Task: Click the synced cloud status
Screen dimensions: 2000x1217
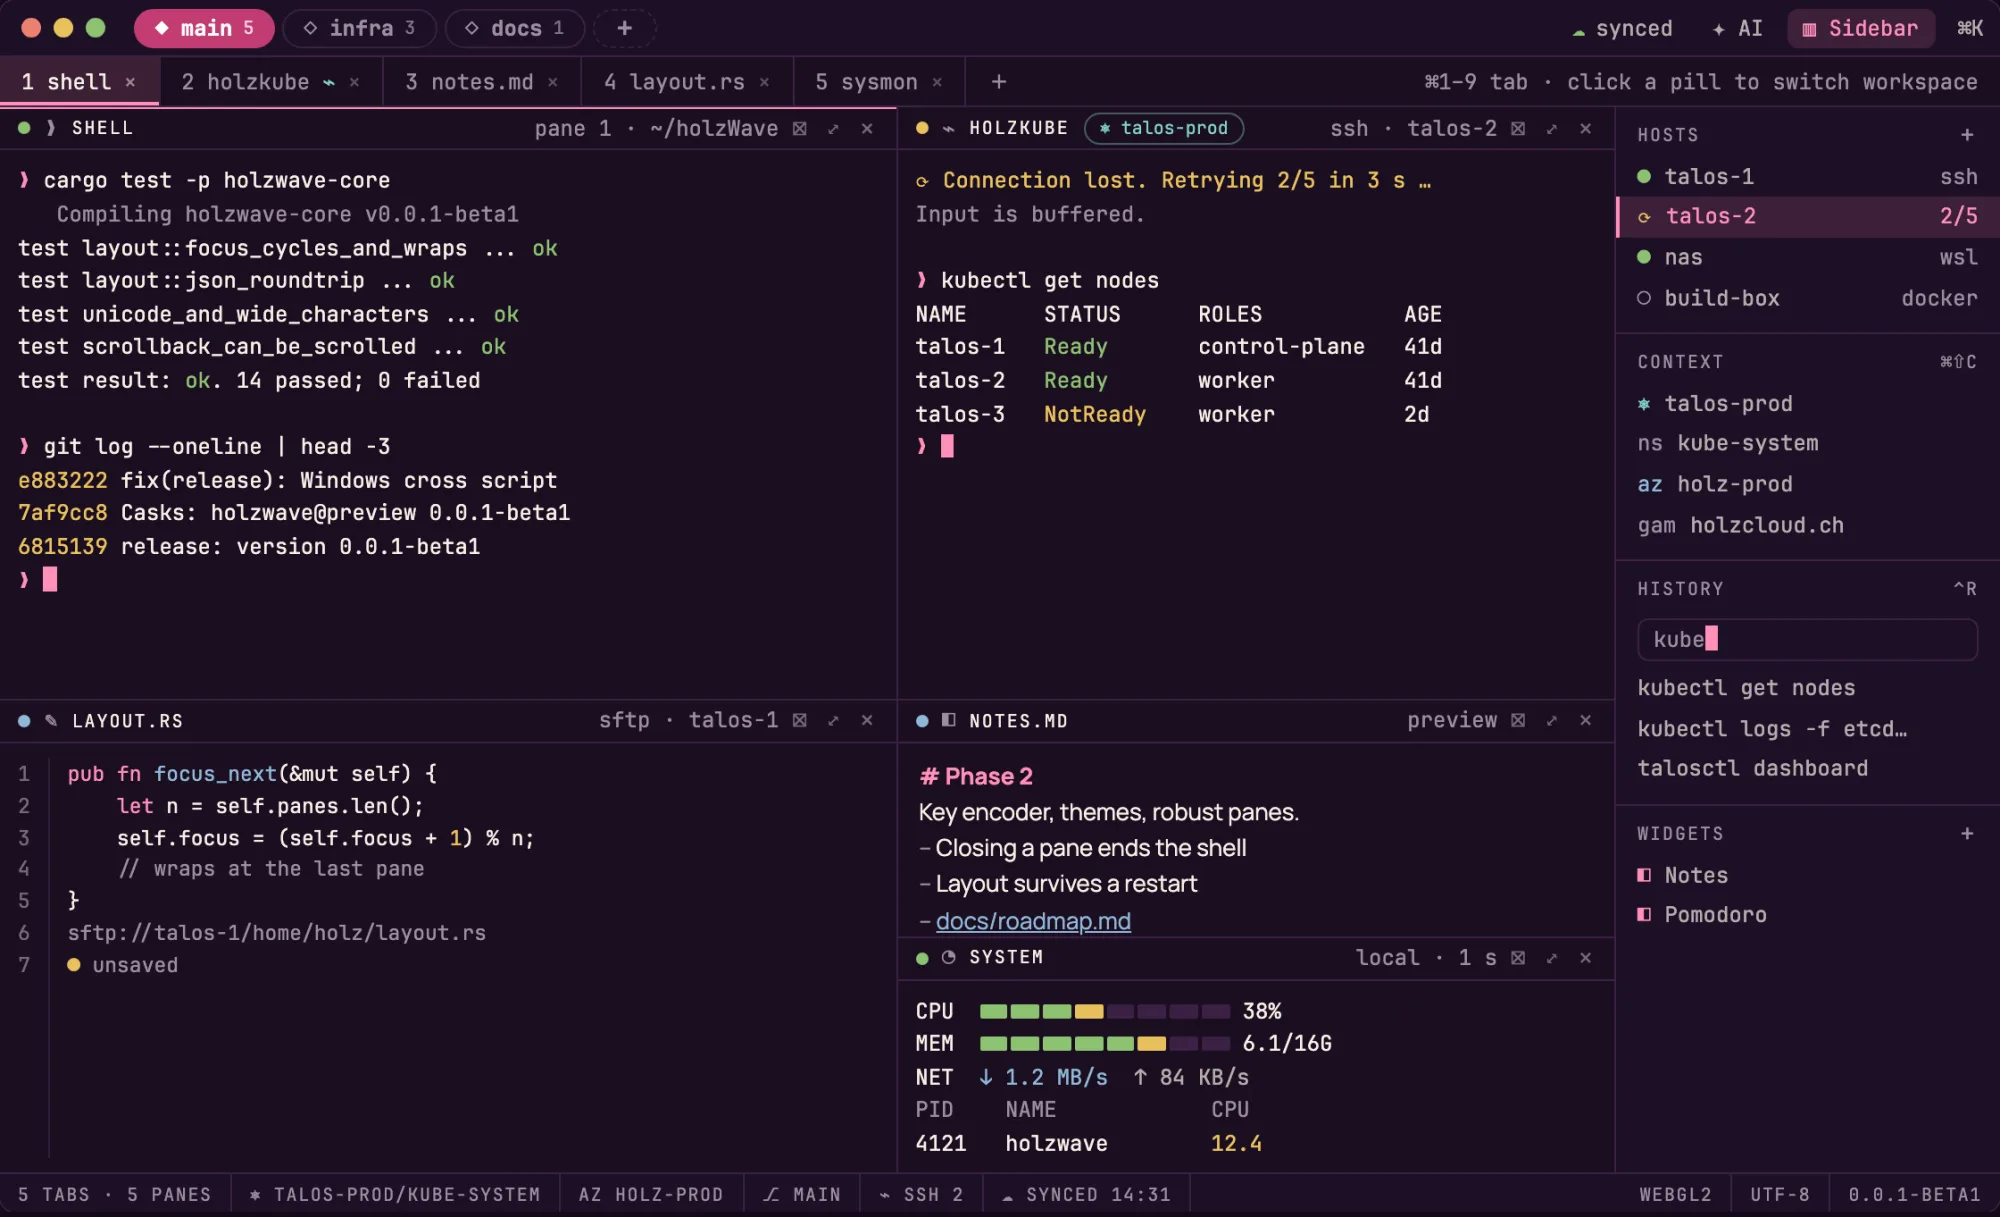Action: 1622,28
